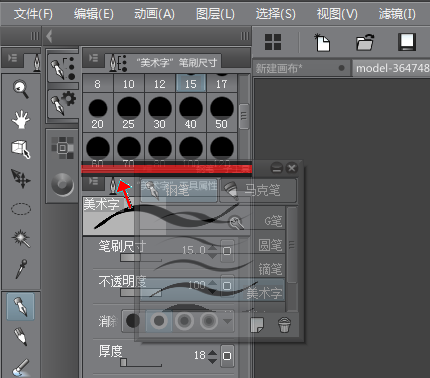Open tool property pen-with-gear icon
This screenshot has height=378, width=430.
click(63, 103)
